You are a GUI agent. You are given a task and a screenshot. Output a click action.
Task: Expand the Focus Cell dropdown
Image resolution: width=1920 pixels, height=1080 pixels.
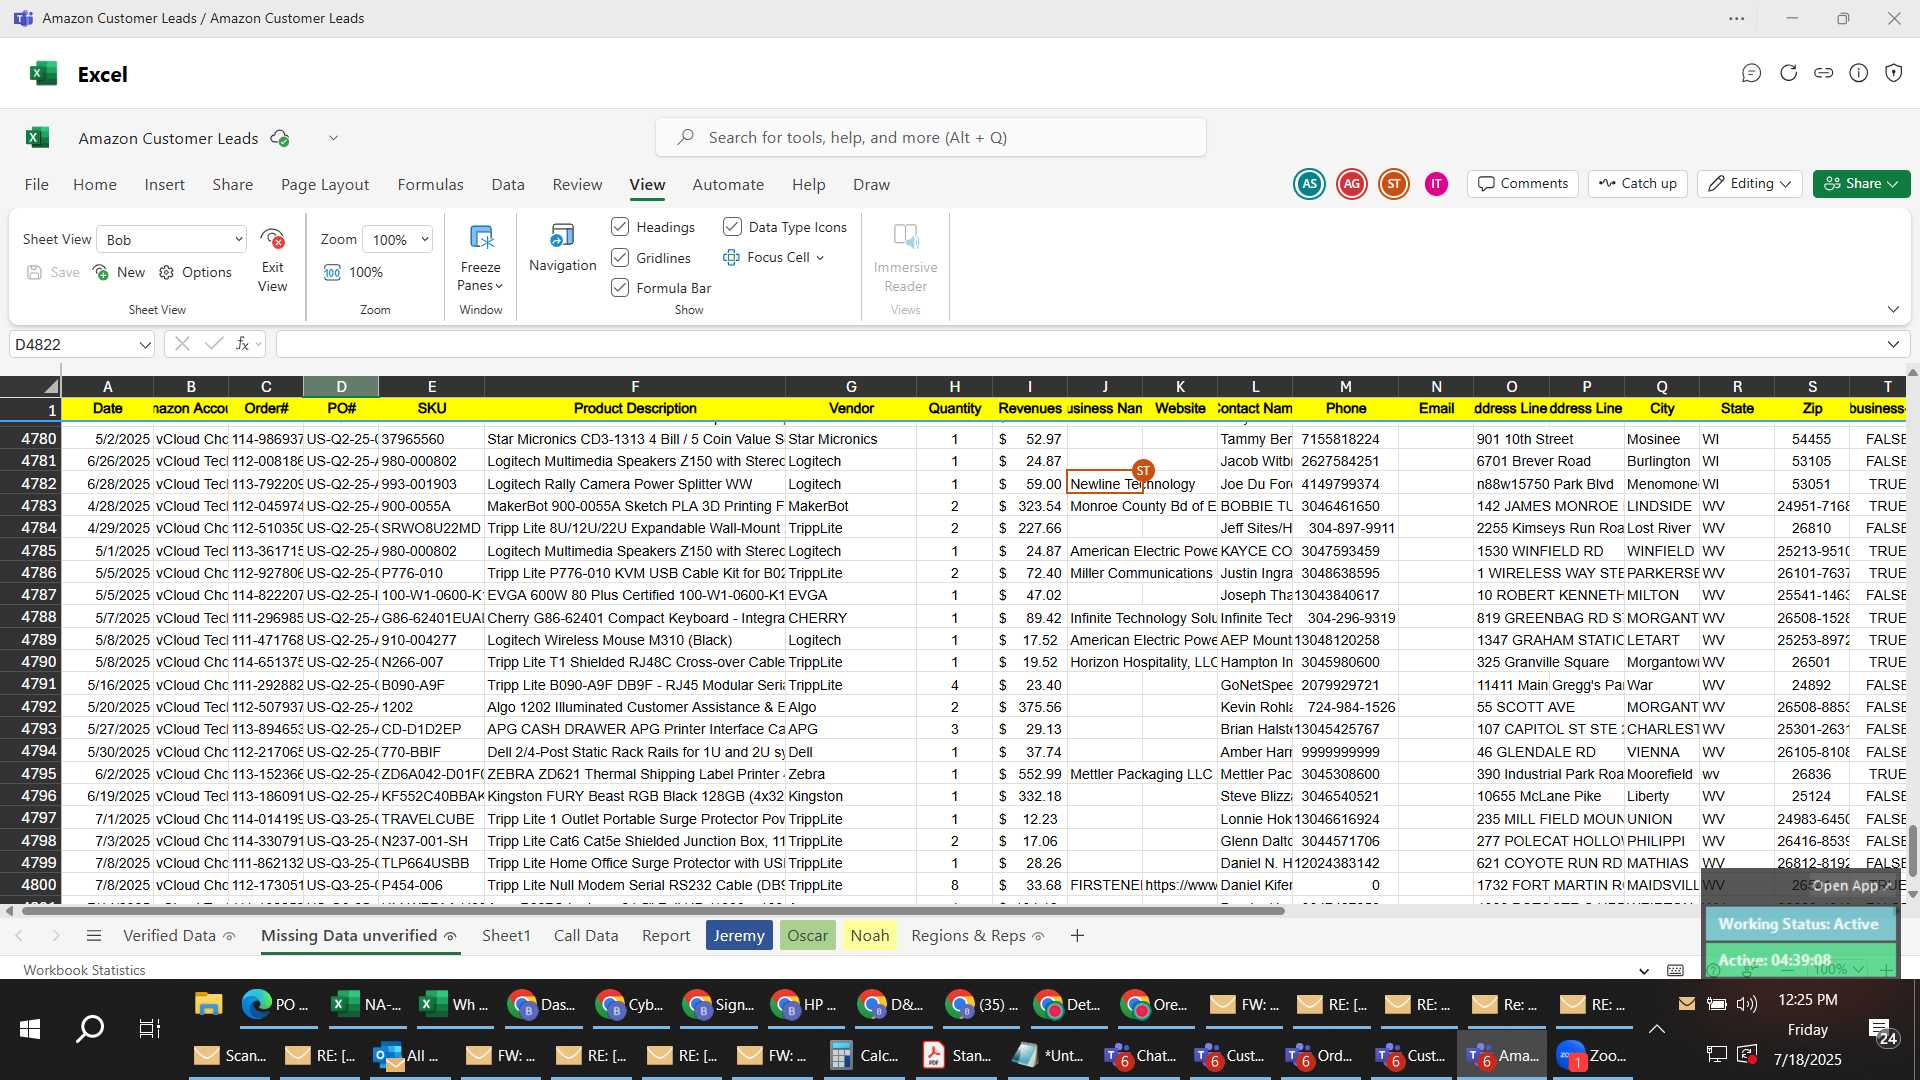click(x=820, y=258)
